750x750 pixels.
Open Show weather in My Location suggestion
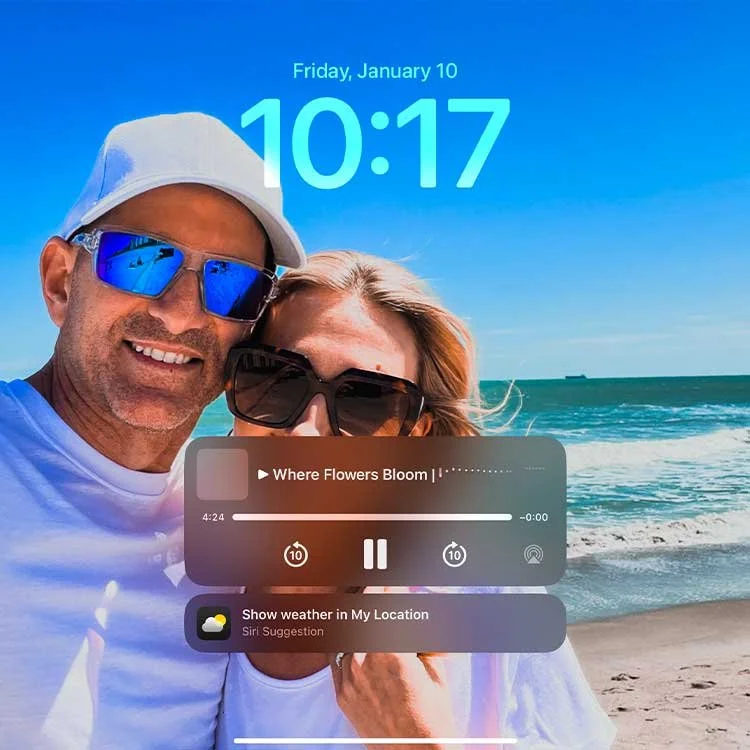(375, 623)
